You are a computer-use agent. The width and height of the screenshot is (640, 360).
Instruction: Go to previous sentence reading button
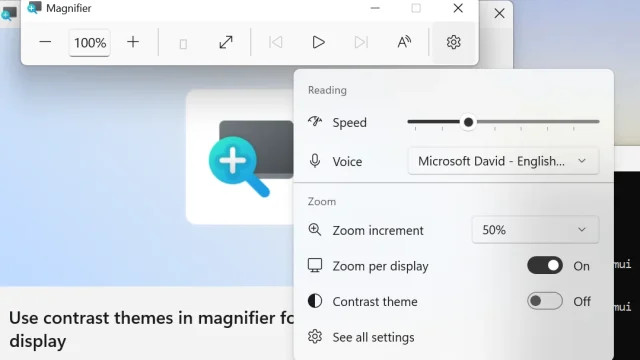click(276, 42)
